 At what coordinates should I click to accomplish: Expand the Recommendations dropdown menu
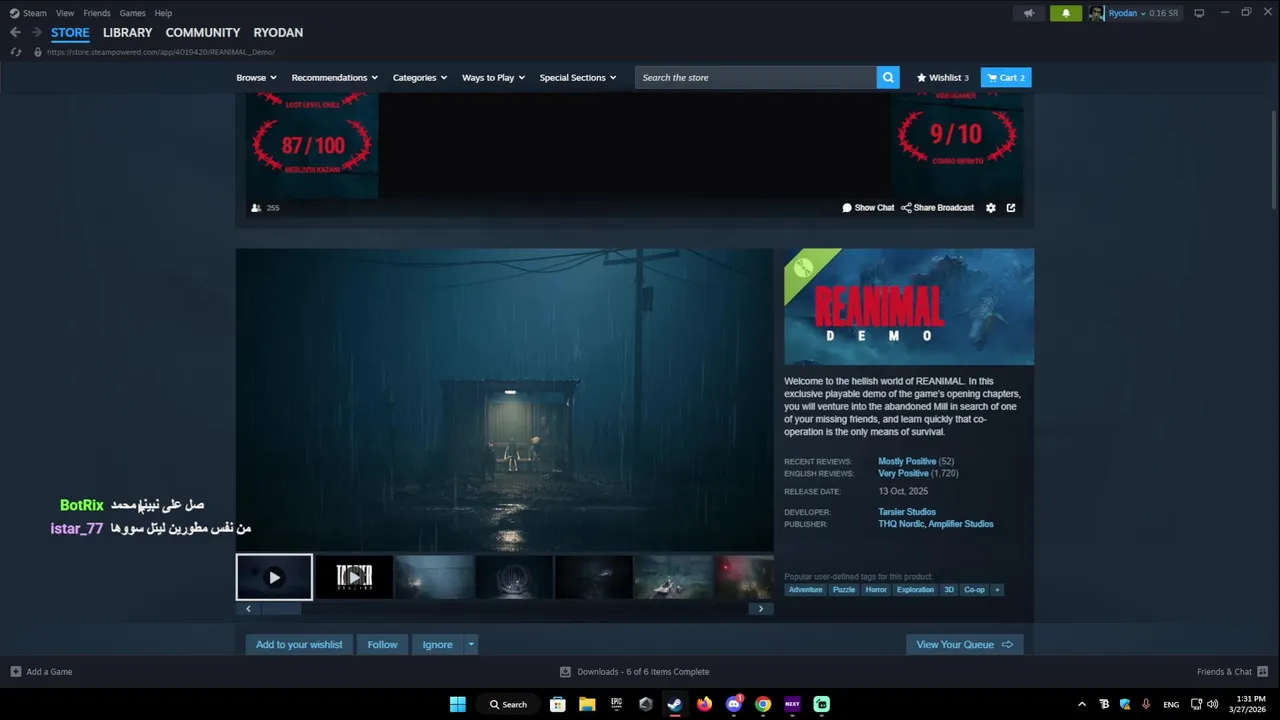click(334, 77)
